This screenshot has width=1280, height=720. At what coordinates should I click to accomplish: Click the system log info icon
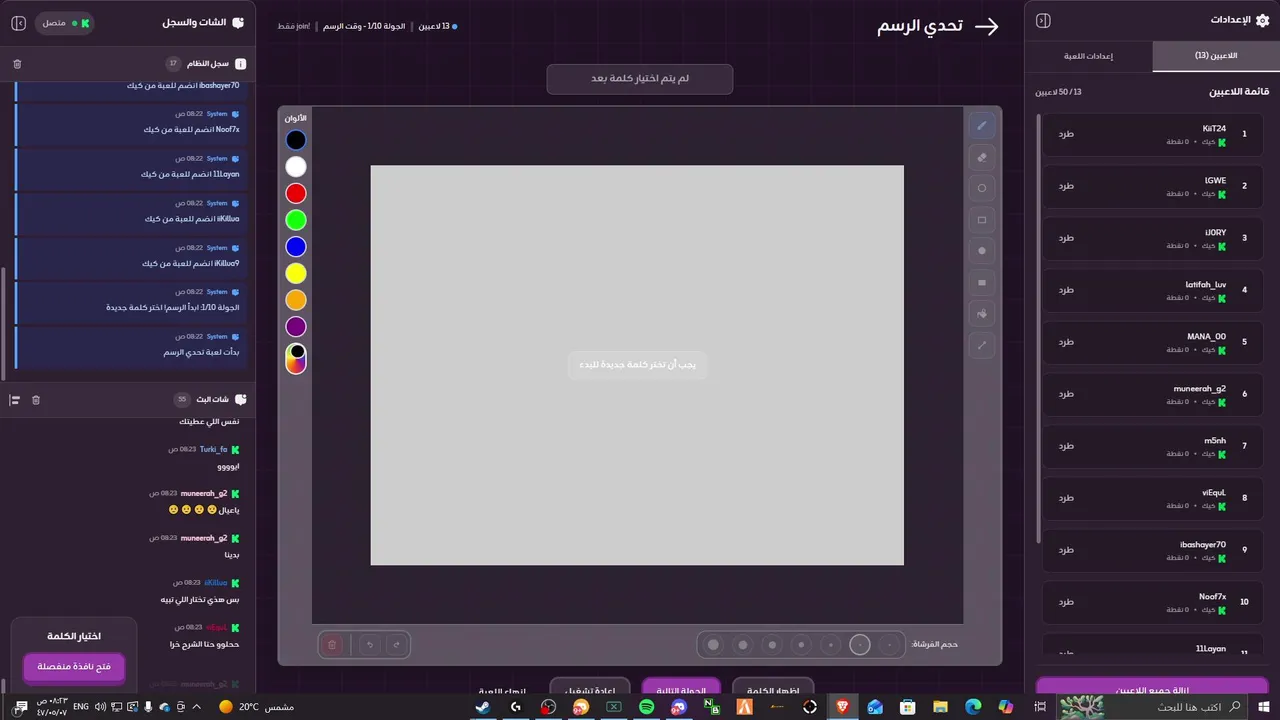[240, 63]
